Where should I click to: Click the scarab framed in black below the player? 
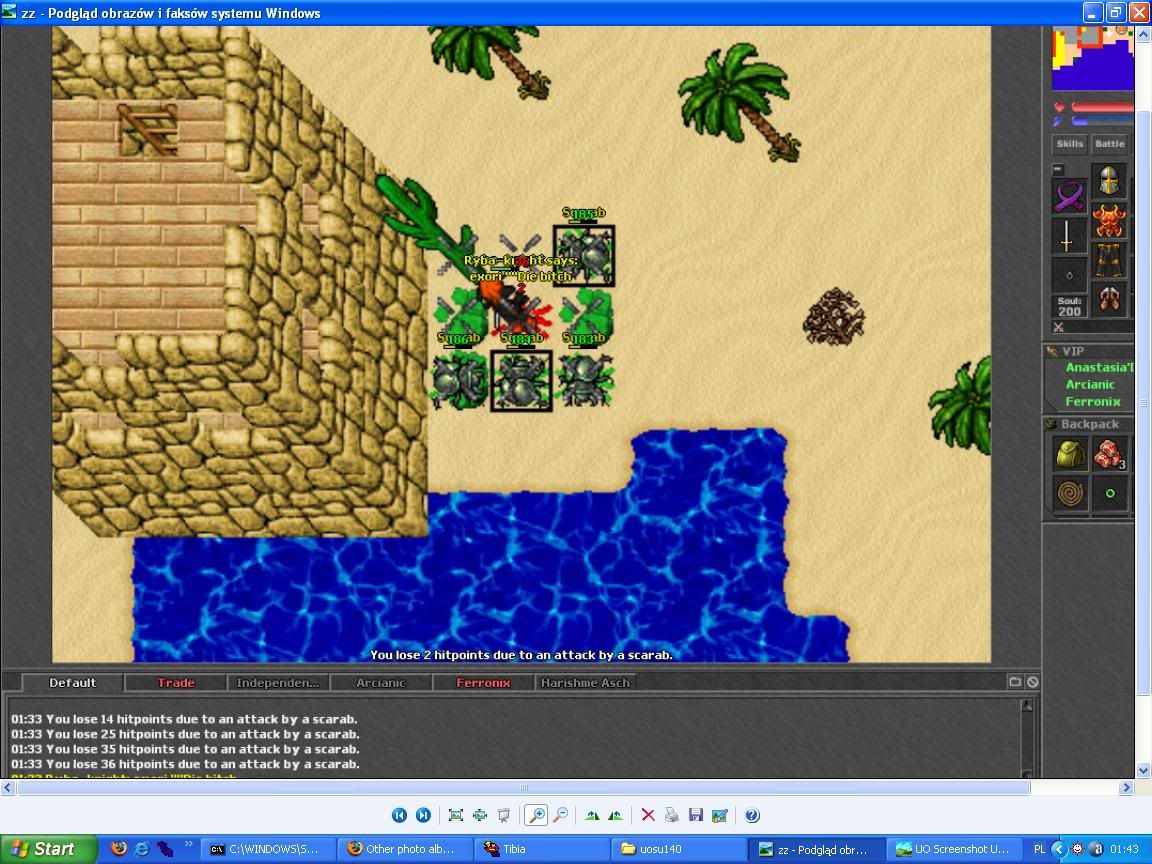pos(521,381)
